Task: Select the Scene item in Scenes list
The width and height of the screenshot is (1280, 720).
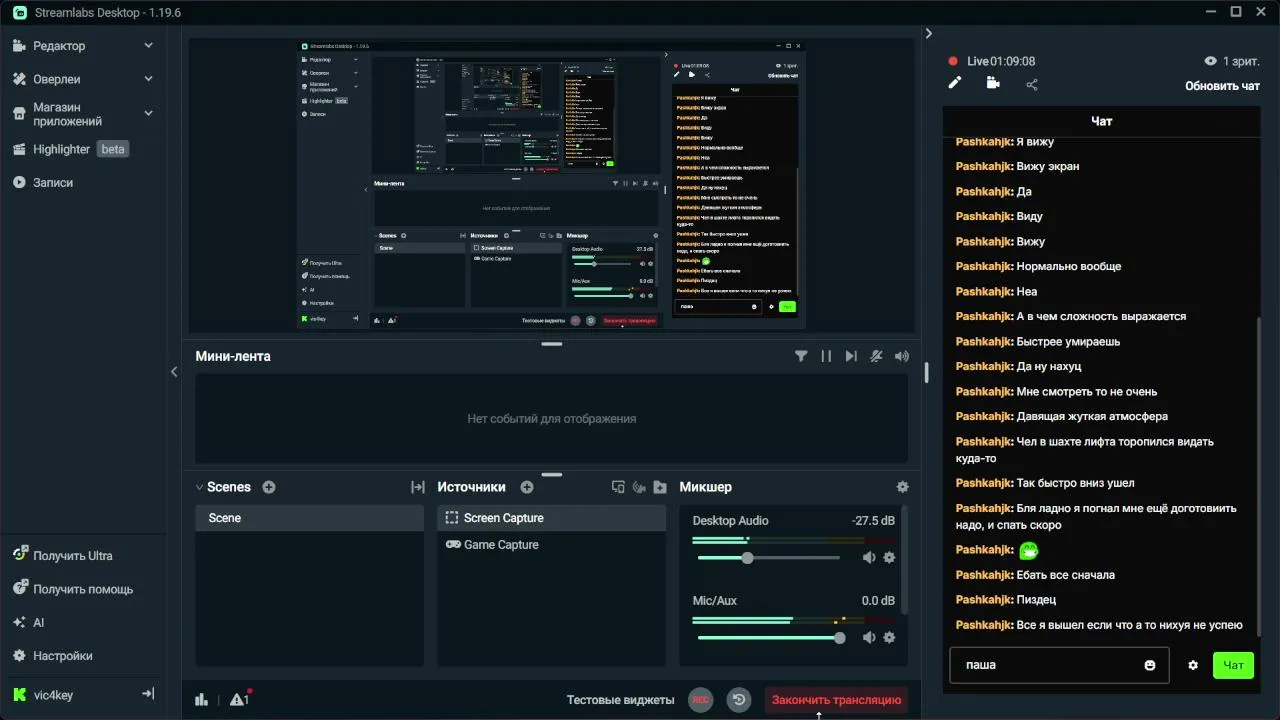Action: (309, 518)
